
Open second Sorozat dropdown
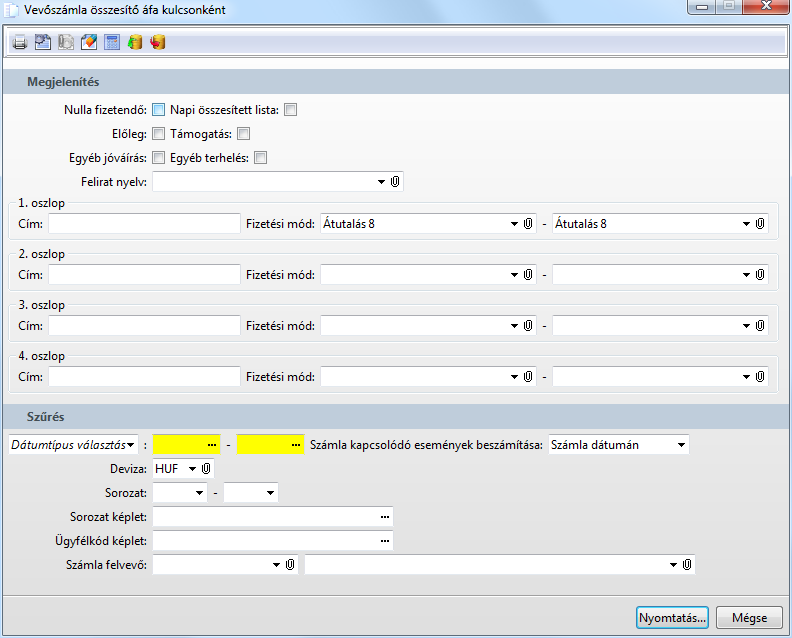pyautogui.click(x=271, y=493)
